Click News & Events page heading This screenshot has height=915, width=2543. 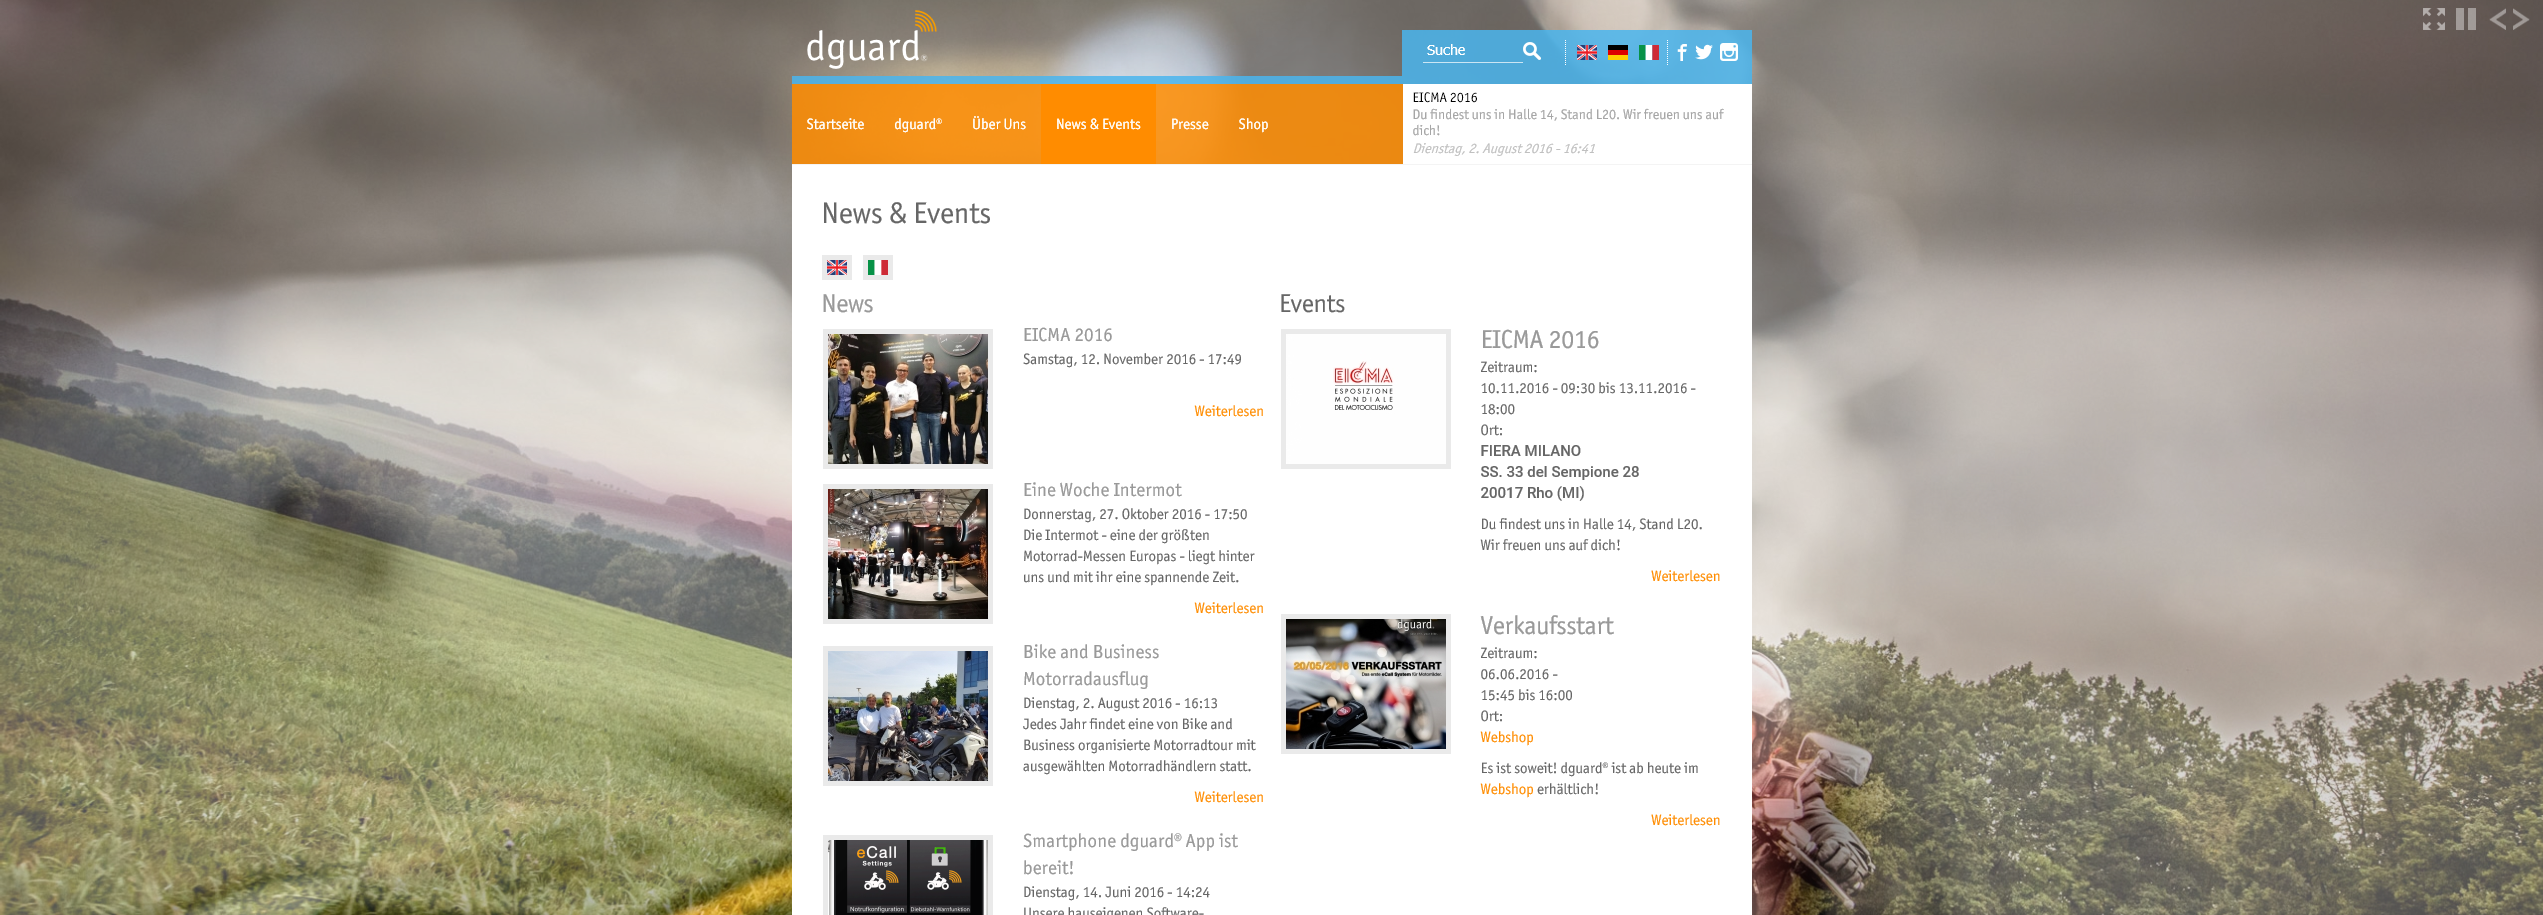(906, 214)
